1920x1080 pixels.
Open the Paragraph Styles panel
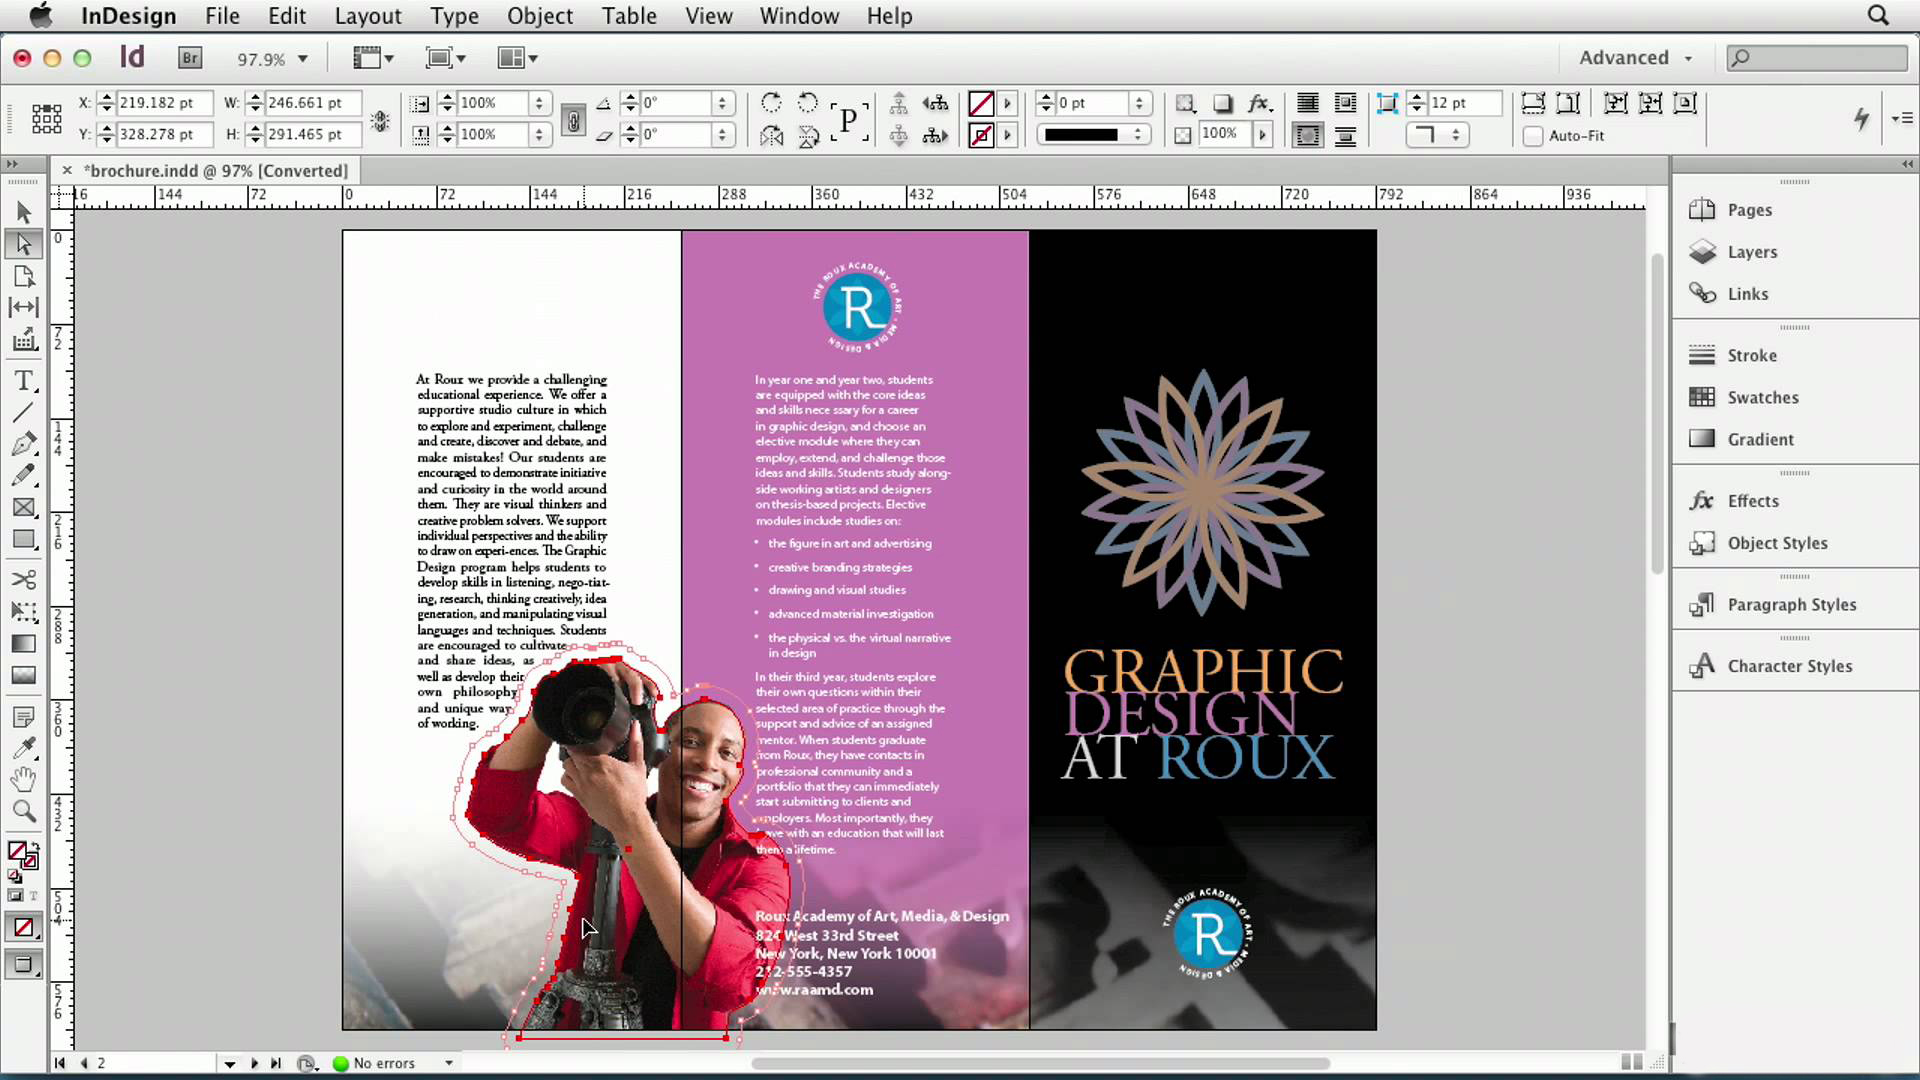tap(1791, 605)
